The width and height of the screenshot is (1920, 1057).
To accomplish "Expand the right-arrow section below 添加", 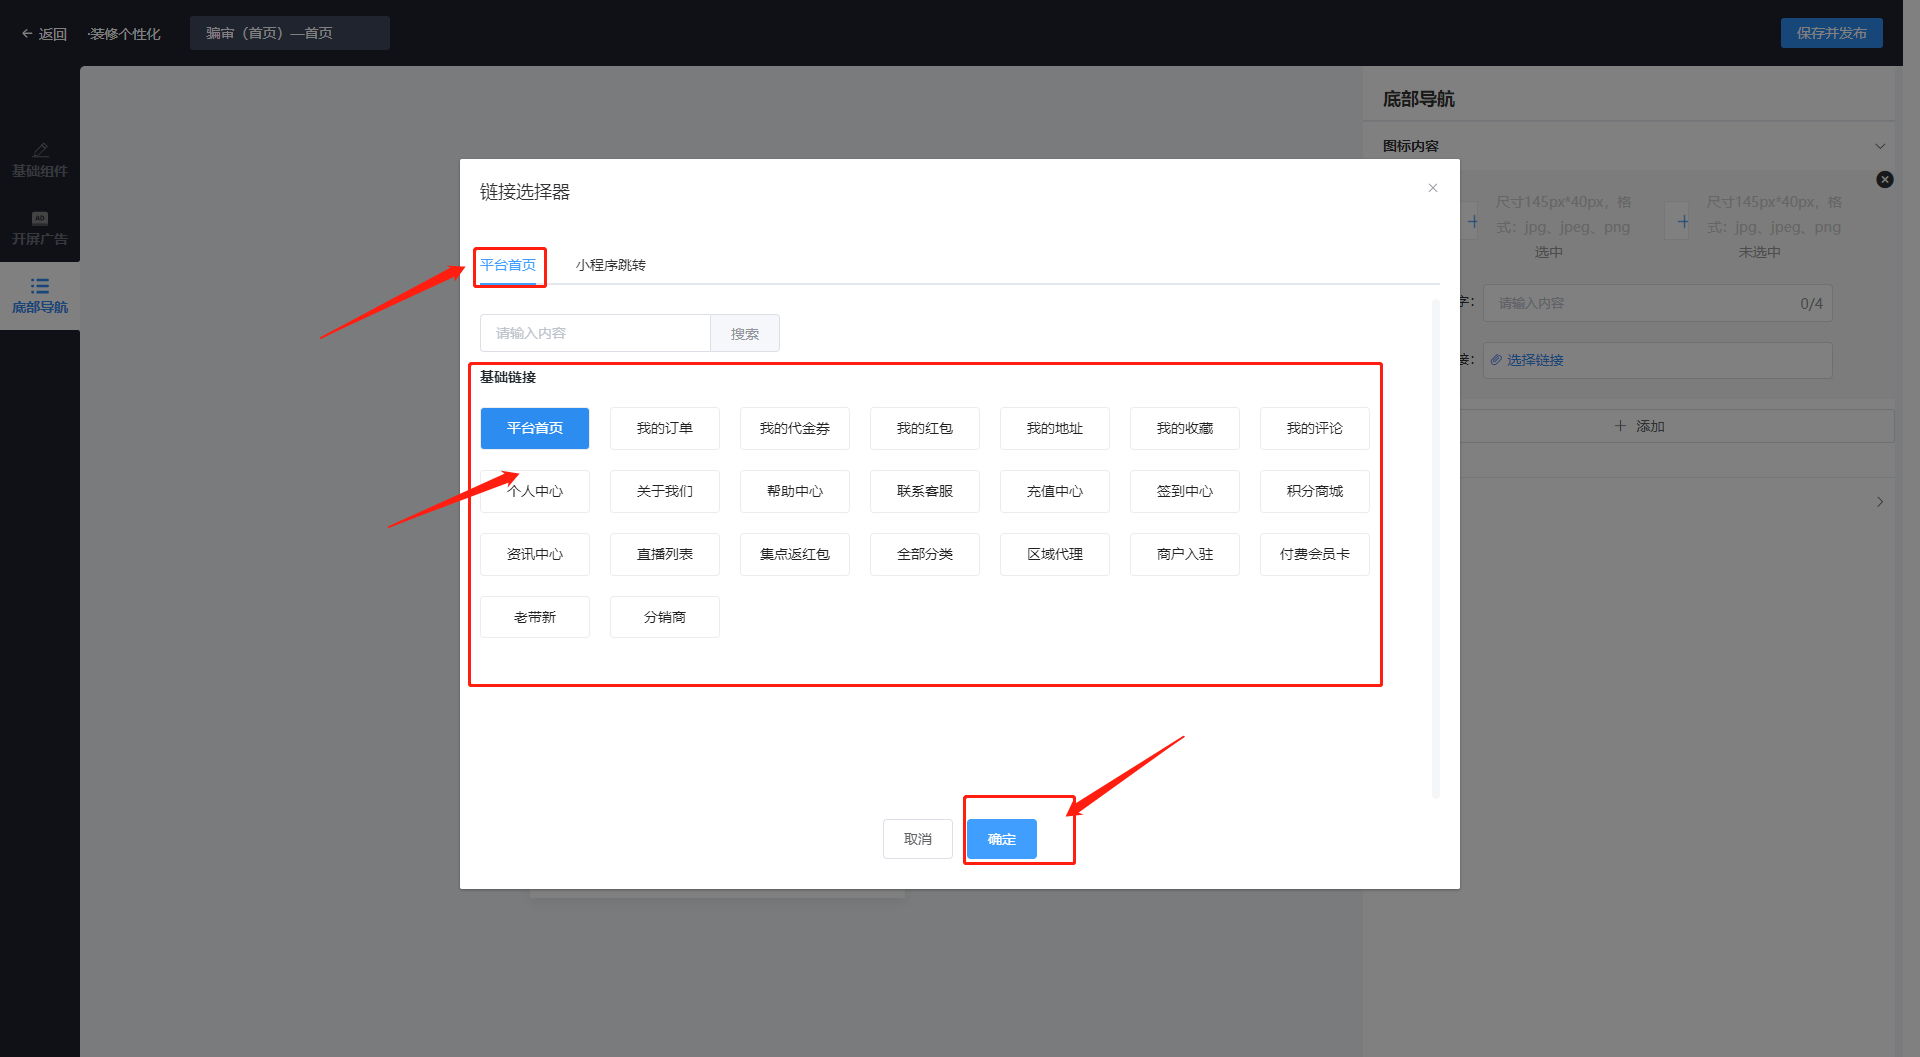I will (x=1879, y=502).
